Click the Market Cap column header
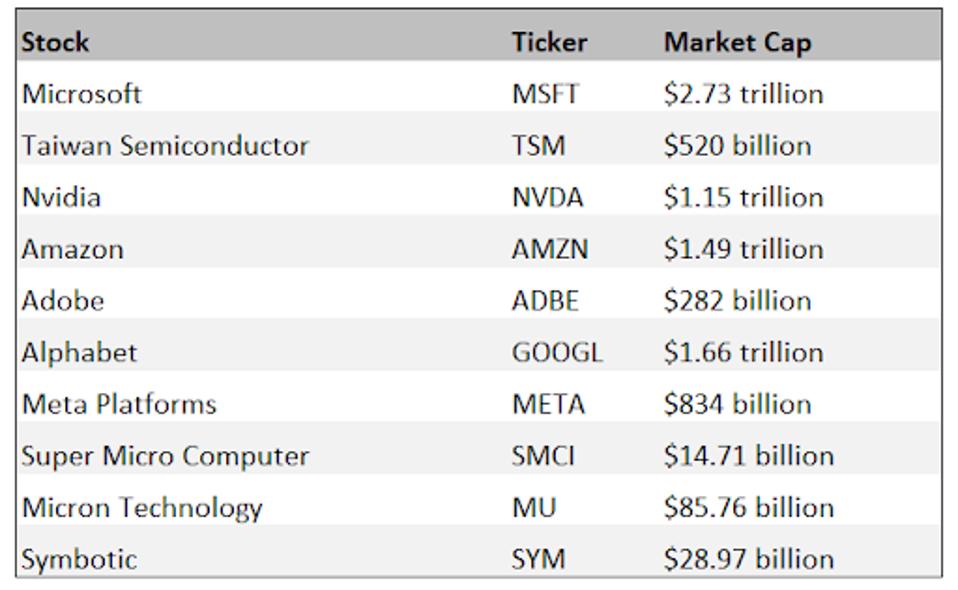958x590 pixels. coord(737,42)
